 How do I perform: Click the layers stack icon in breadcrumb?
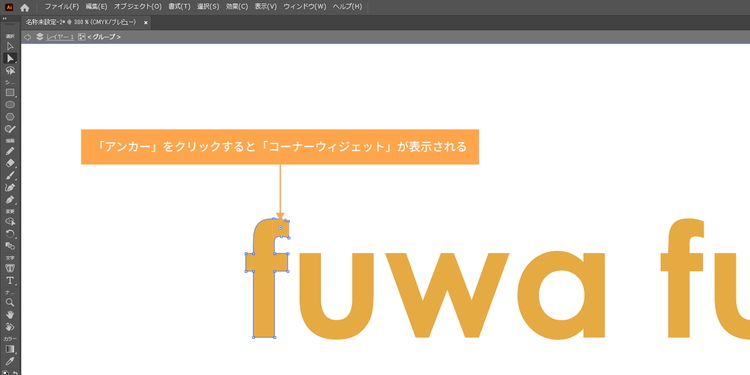pyautogui.click(x=40, y=37)
